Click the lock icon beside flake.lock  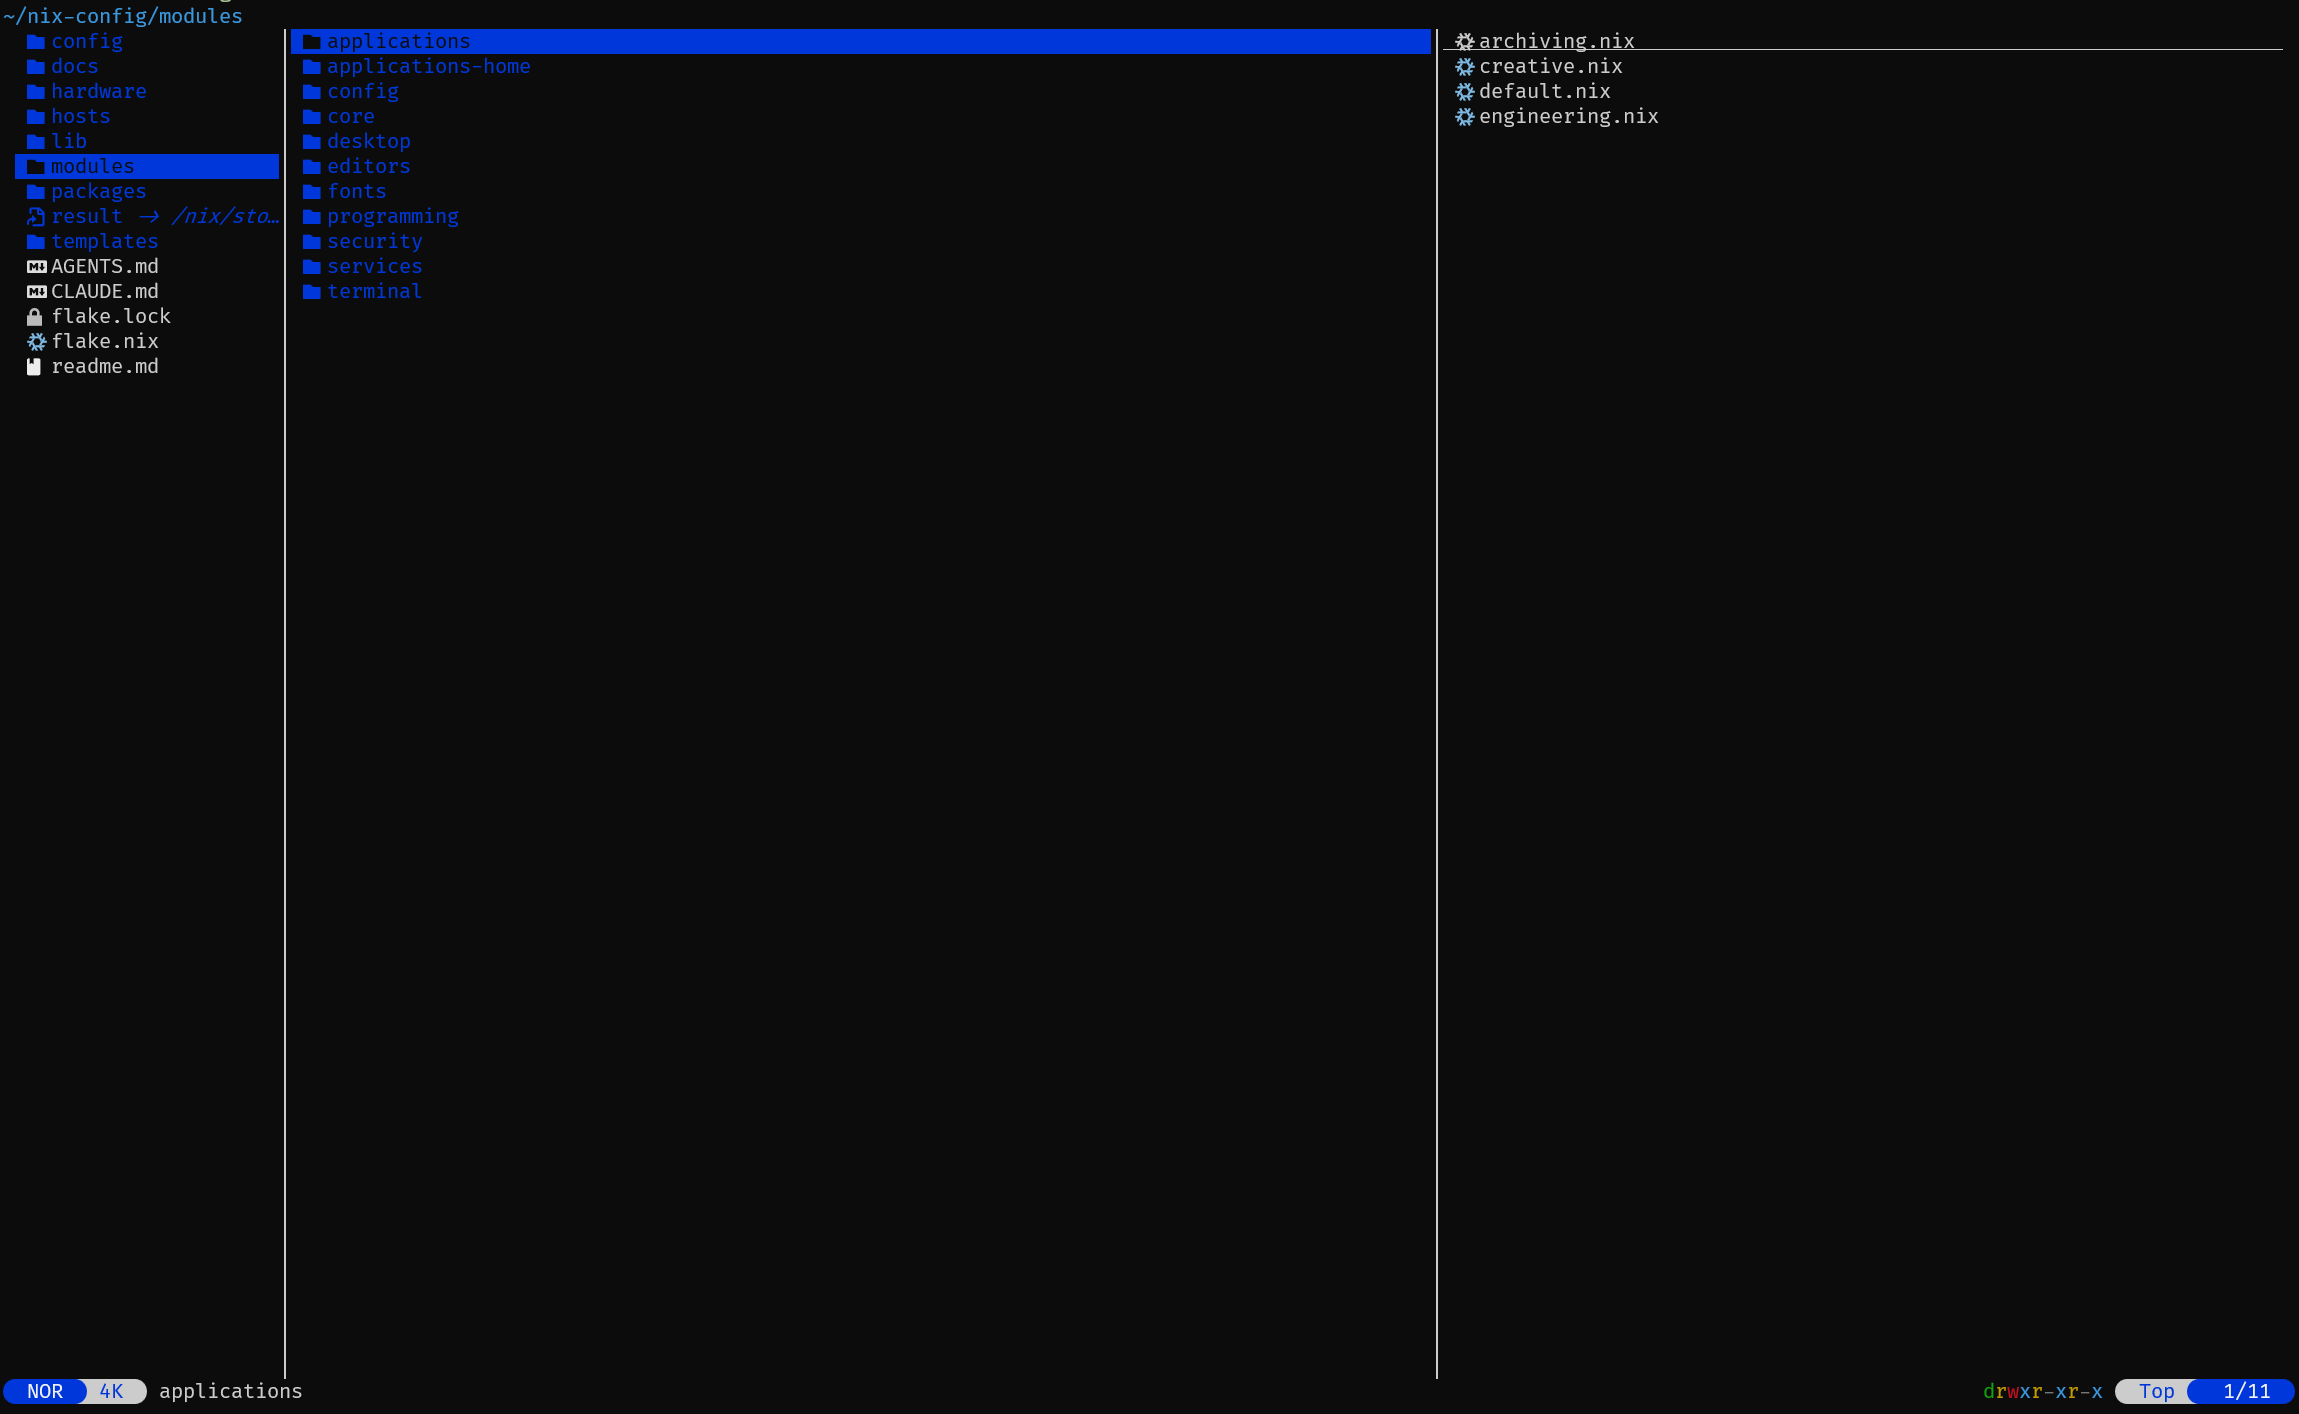coord(35,317)
